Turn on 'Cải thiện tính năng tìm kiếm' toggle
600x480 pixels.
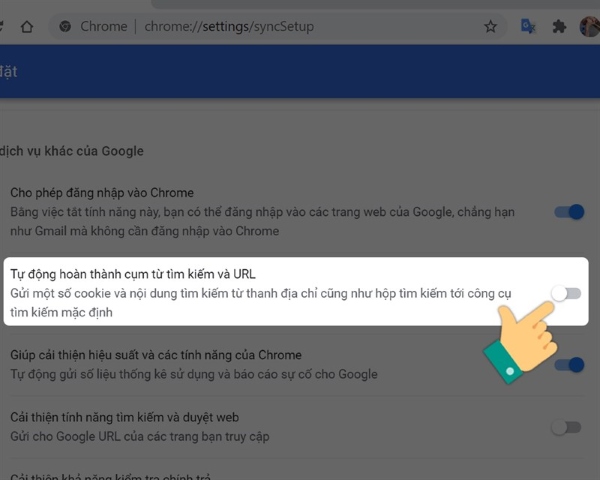pos(566,427)
